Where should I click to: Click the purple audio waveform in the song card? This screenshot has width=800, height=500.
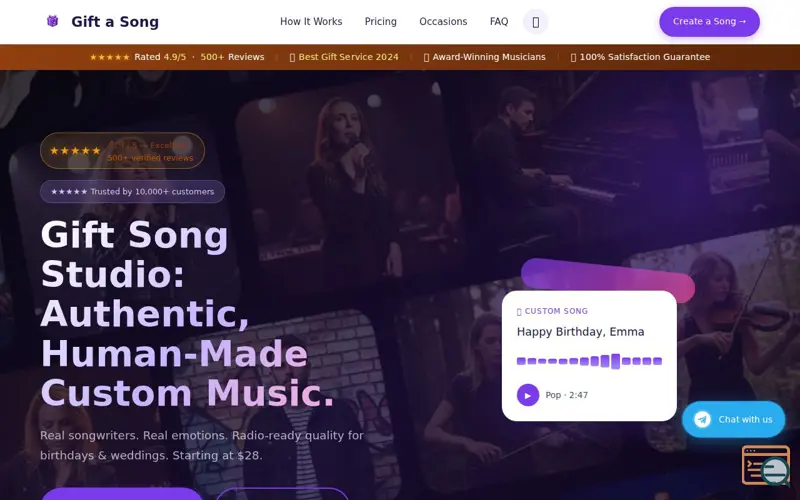(589, 361)
